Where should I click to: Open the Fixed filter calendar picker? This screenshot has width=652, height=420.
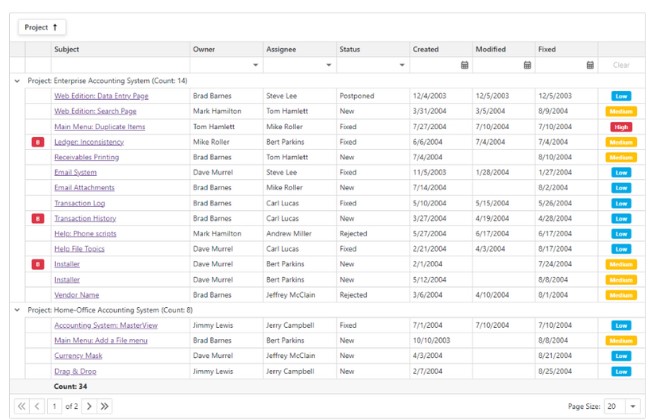590,64
